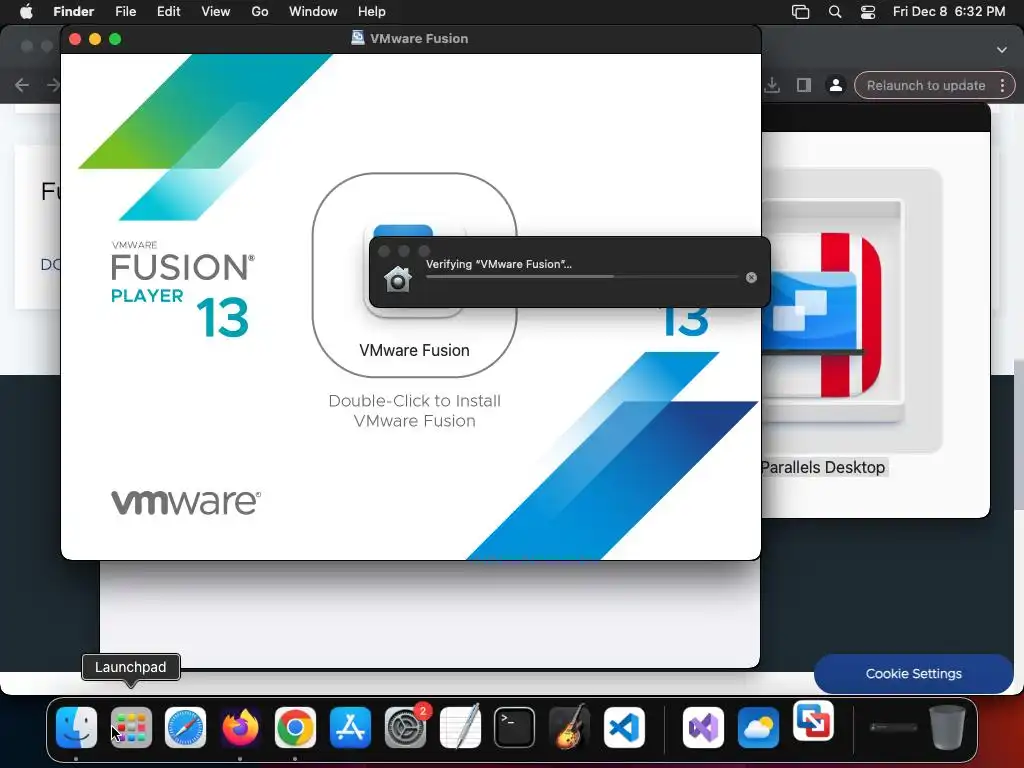Open VMware Fusion icon in the Dock
Screen dimensions: 1024x768
814,721
